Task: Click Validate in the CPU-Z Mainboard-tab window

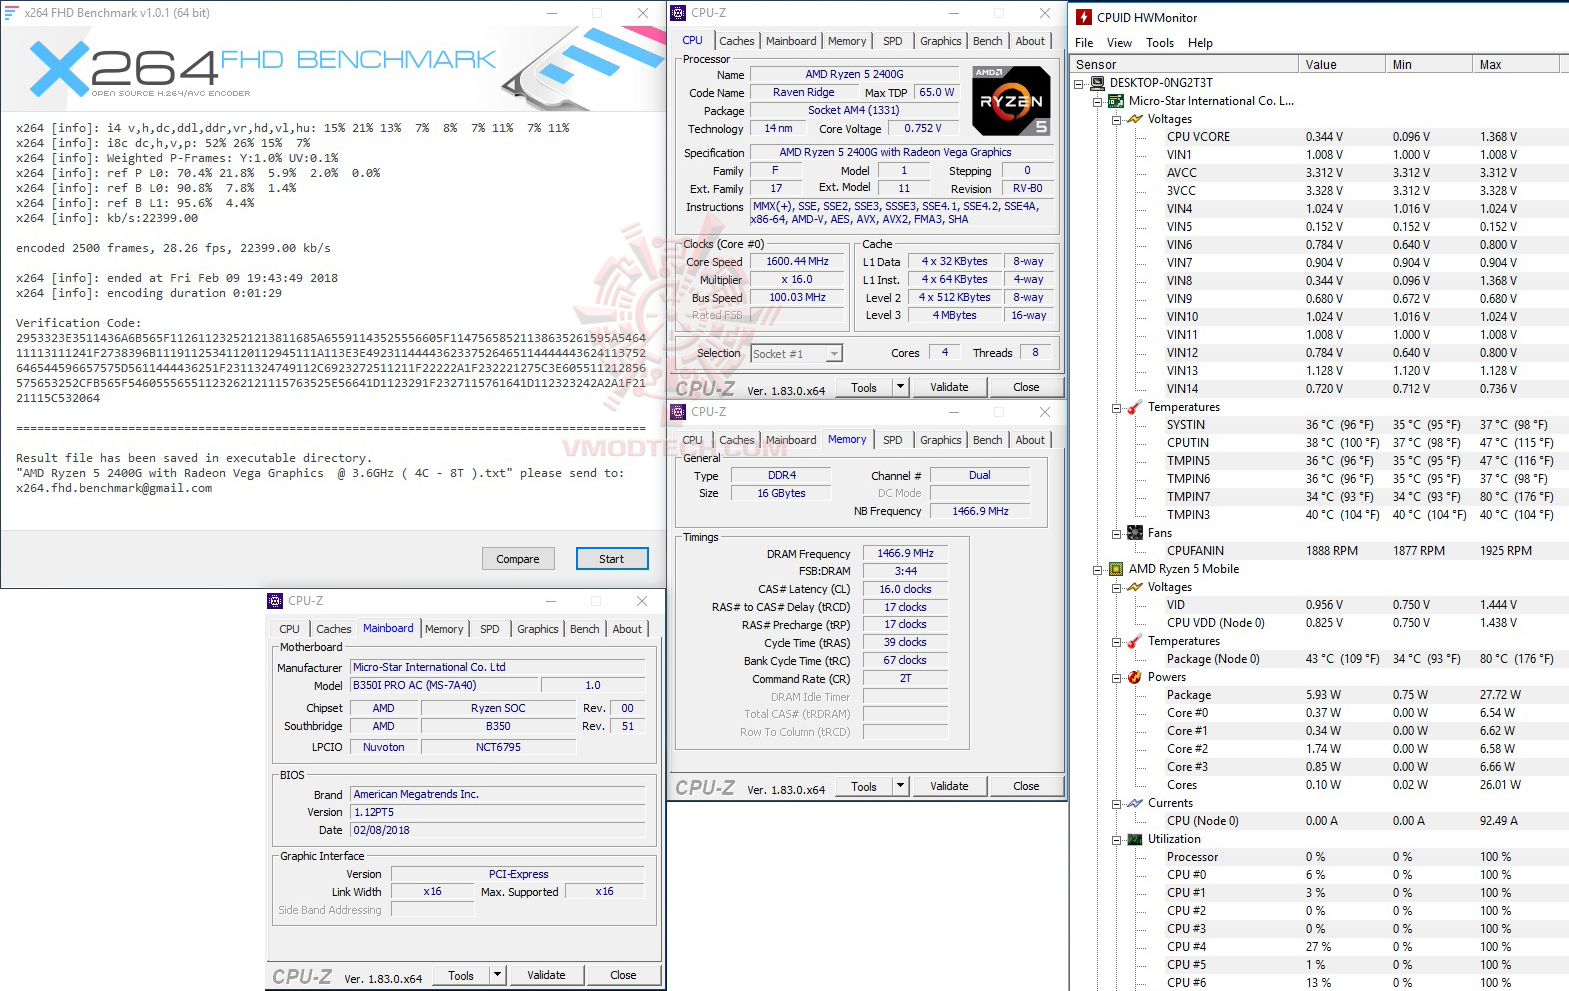Action: 546,975
